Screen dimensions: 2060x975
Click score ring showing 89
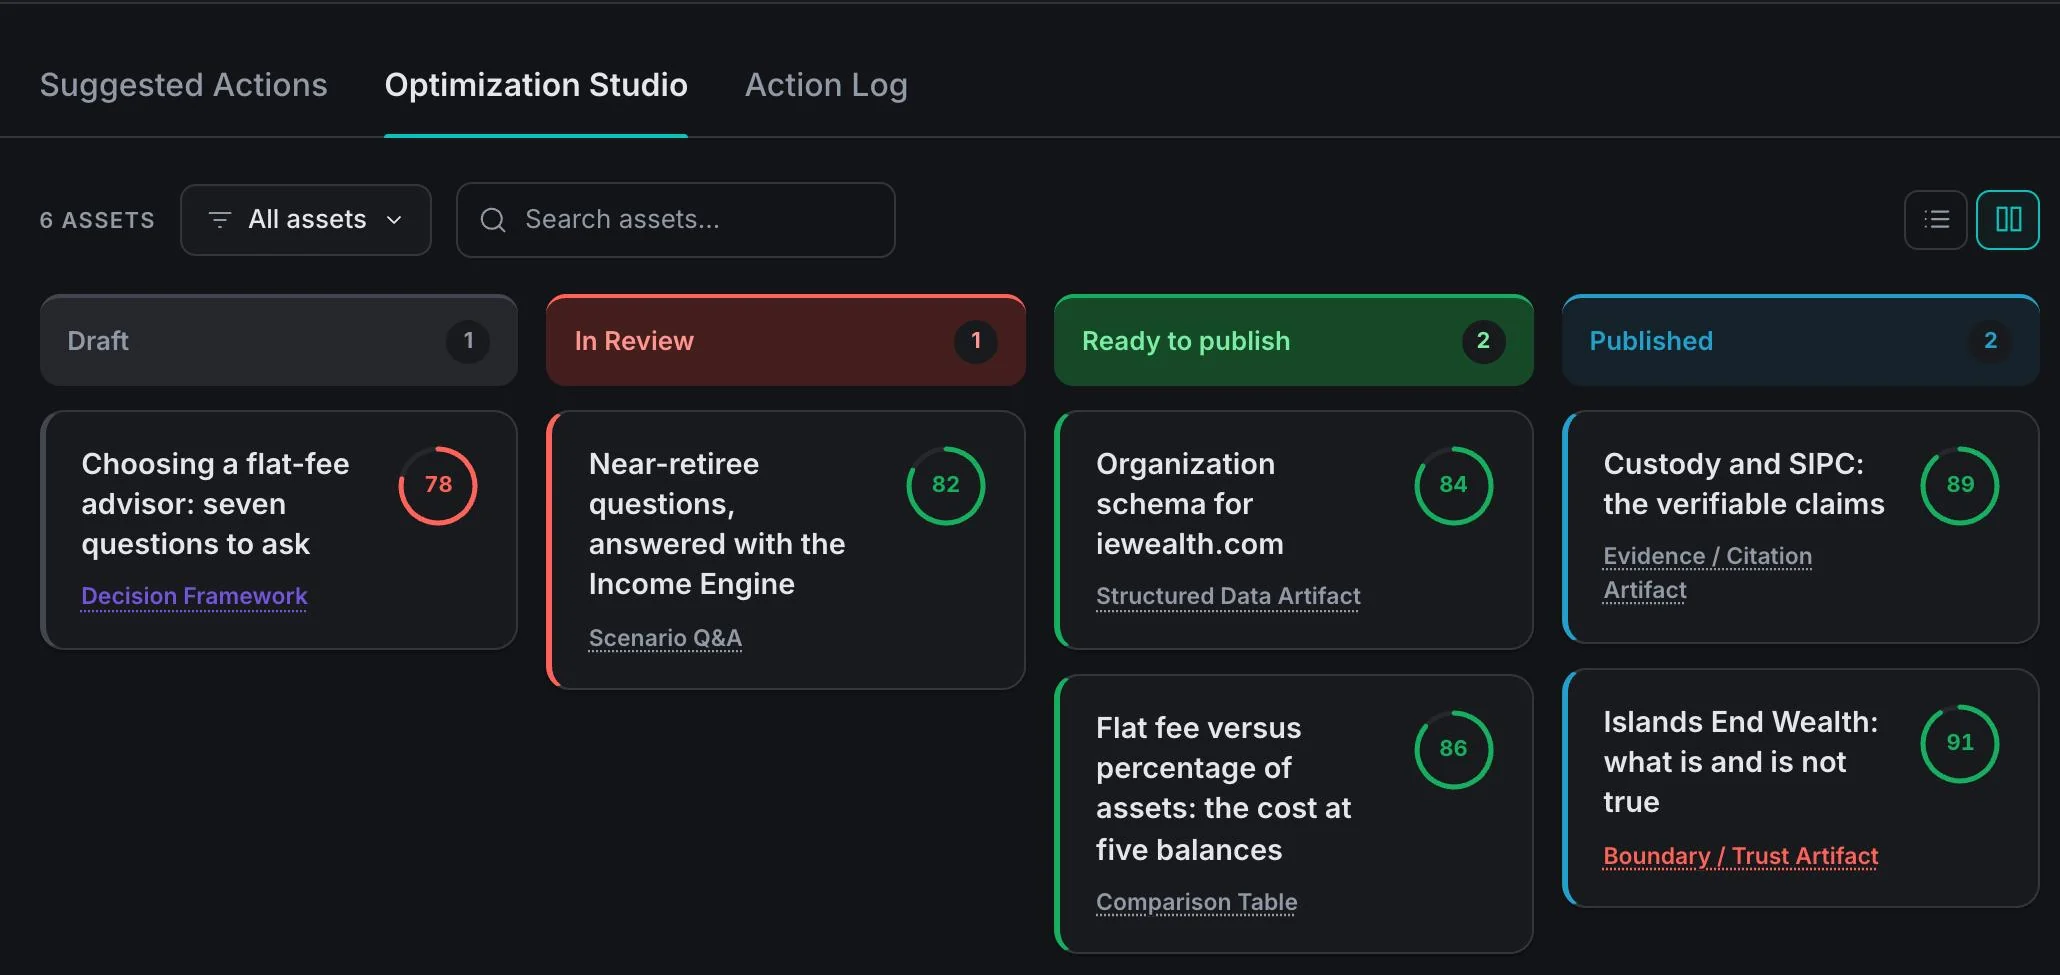click(1960, 485)
